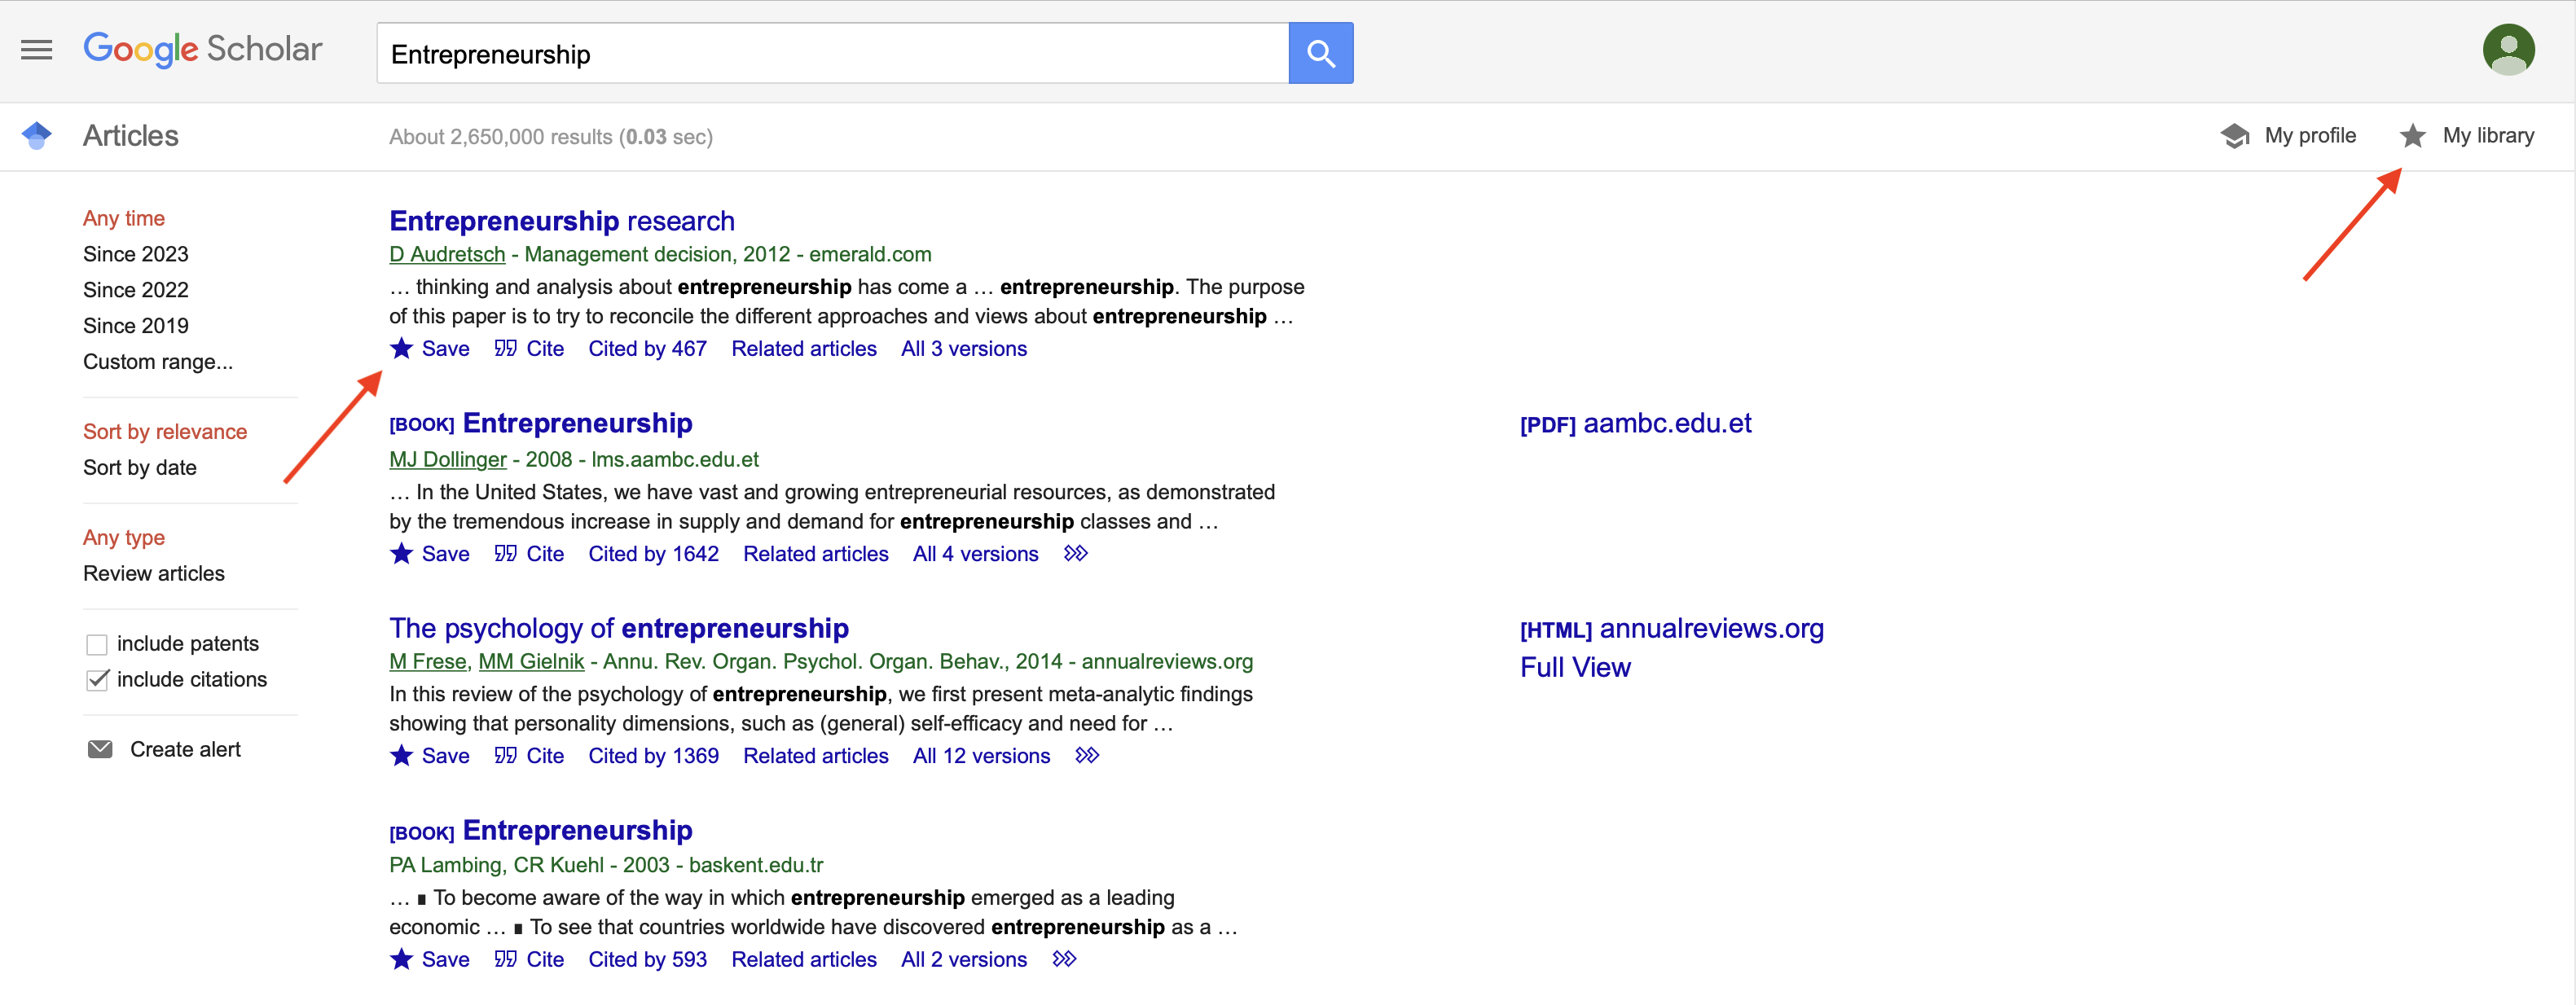2576x1005 pixels.
Task: Open Related articles for psychology of entrepreneurship
Action: (816, 755)
